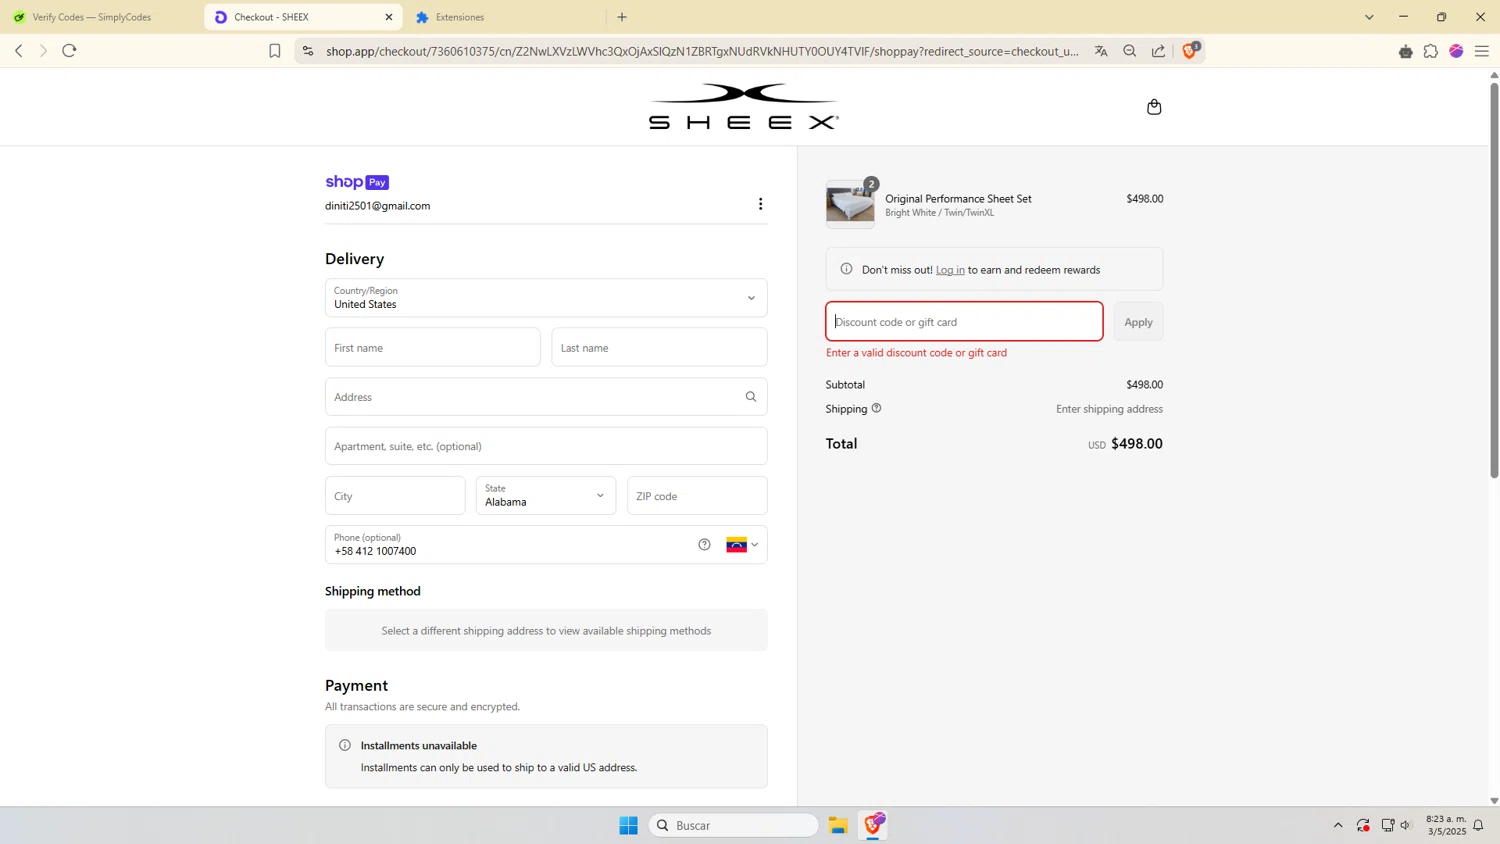Click the Brave profile avatar icon
Image resolution: width=1500 pixels, height=844 pixels.
[x=1456, y=51]
